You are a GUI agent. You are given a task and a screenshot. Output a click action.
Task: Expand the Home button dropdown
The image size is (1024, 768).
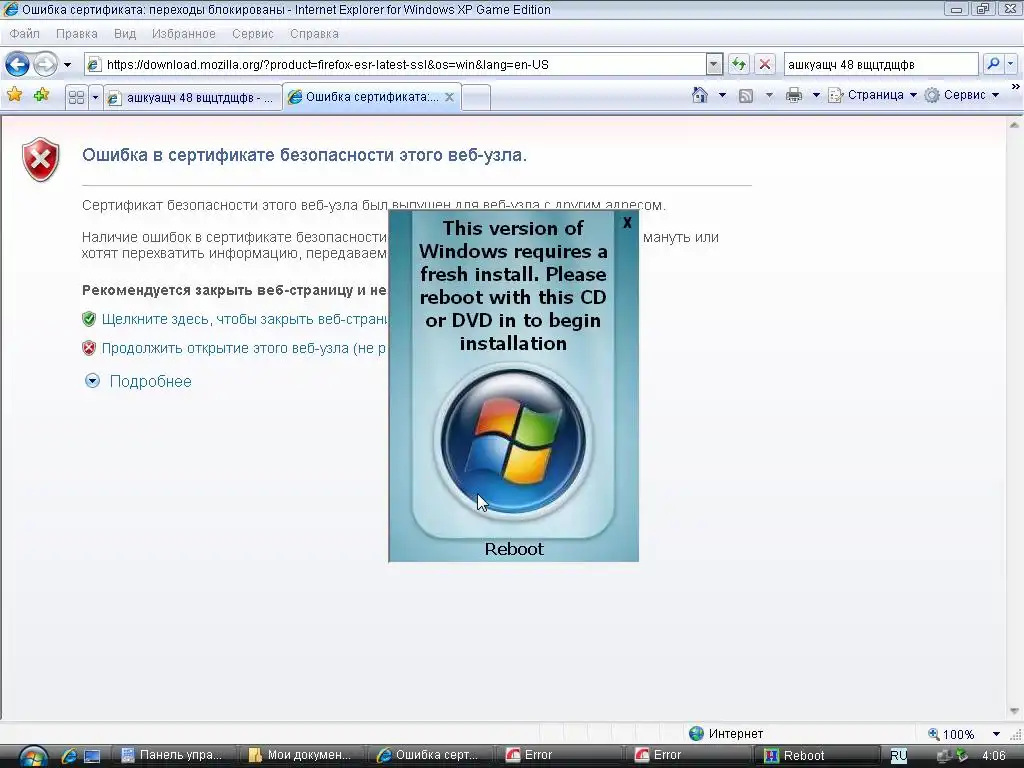coord(722,95)
